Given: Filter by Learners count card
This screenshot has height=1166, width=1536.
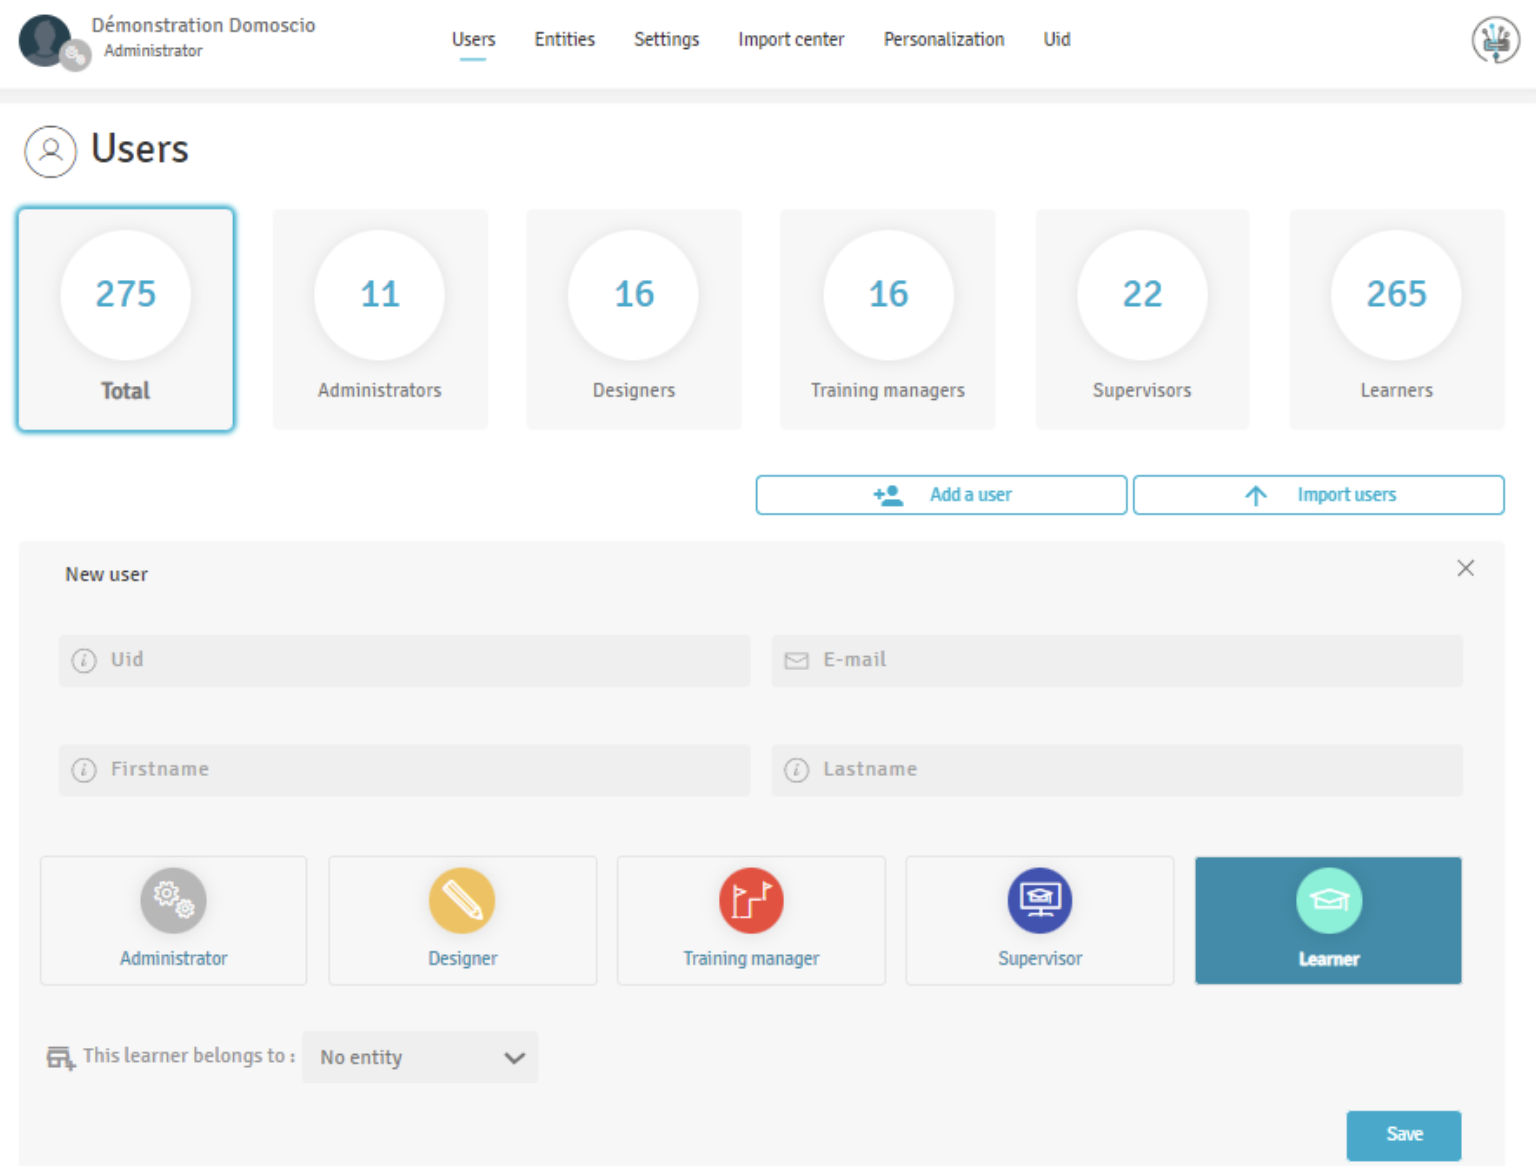Looking at the screenshot, I should pyautogui.click(x=1397, y=320).
